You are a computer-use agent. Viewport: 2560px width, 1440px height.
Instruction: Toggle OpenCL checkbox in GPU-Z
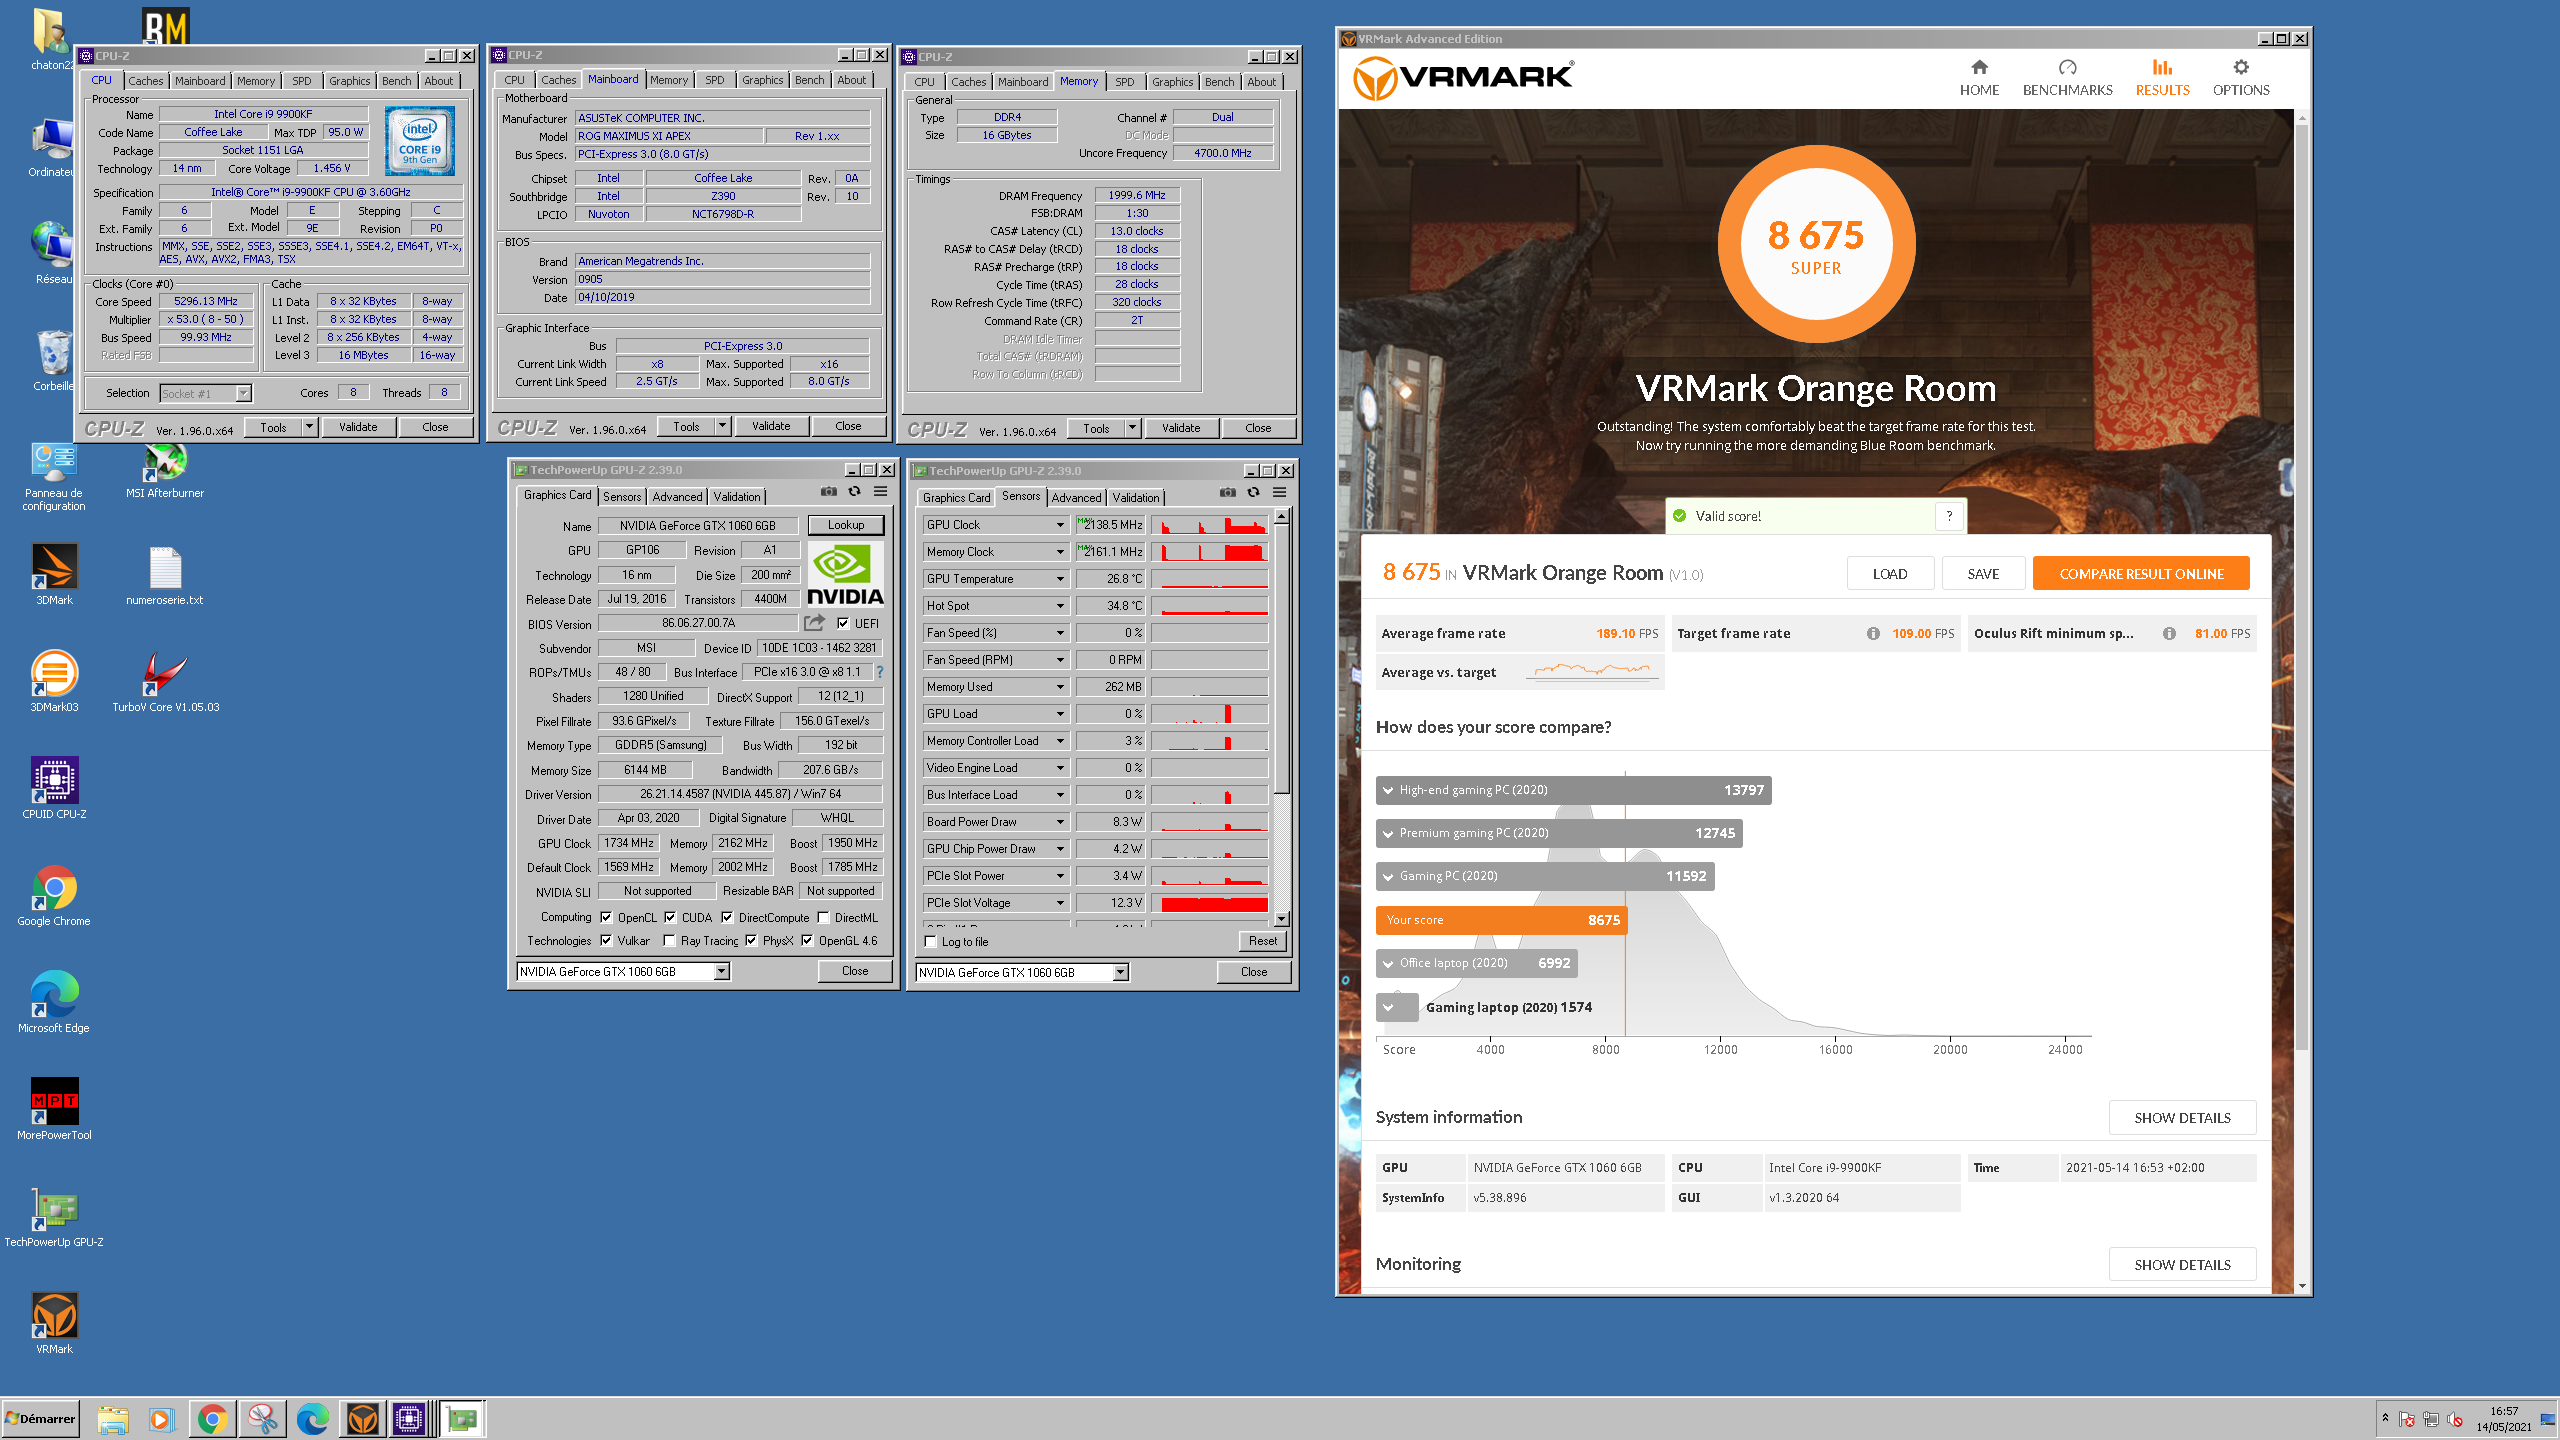click(x=606, y=917)
